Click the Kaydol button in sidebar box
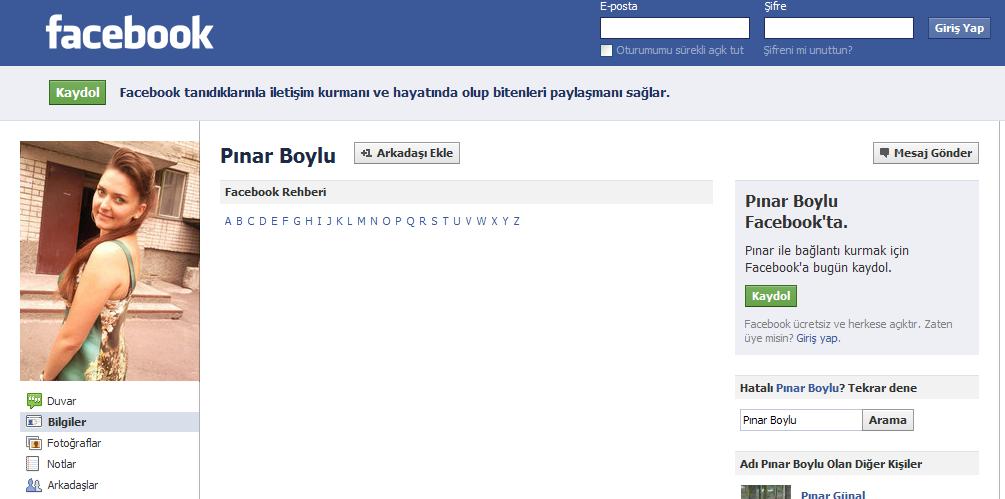Image resolution: width=1005 pixels, height=499 pixels. (x=770, y=296)
